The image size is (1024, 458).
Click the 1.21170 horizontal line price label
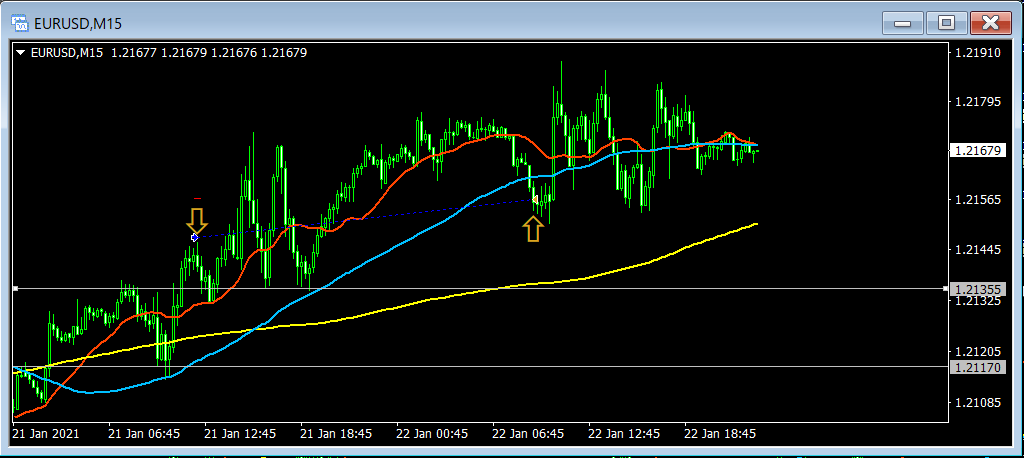pos(978,367)
